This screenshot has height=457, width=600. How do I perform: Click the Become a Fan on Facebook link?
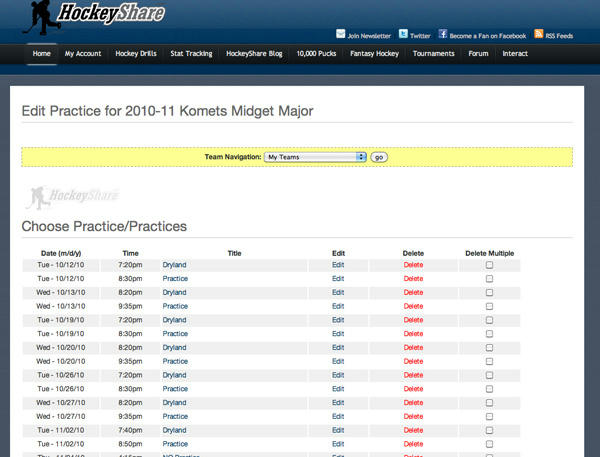click(487, 35)
